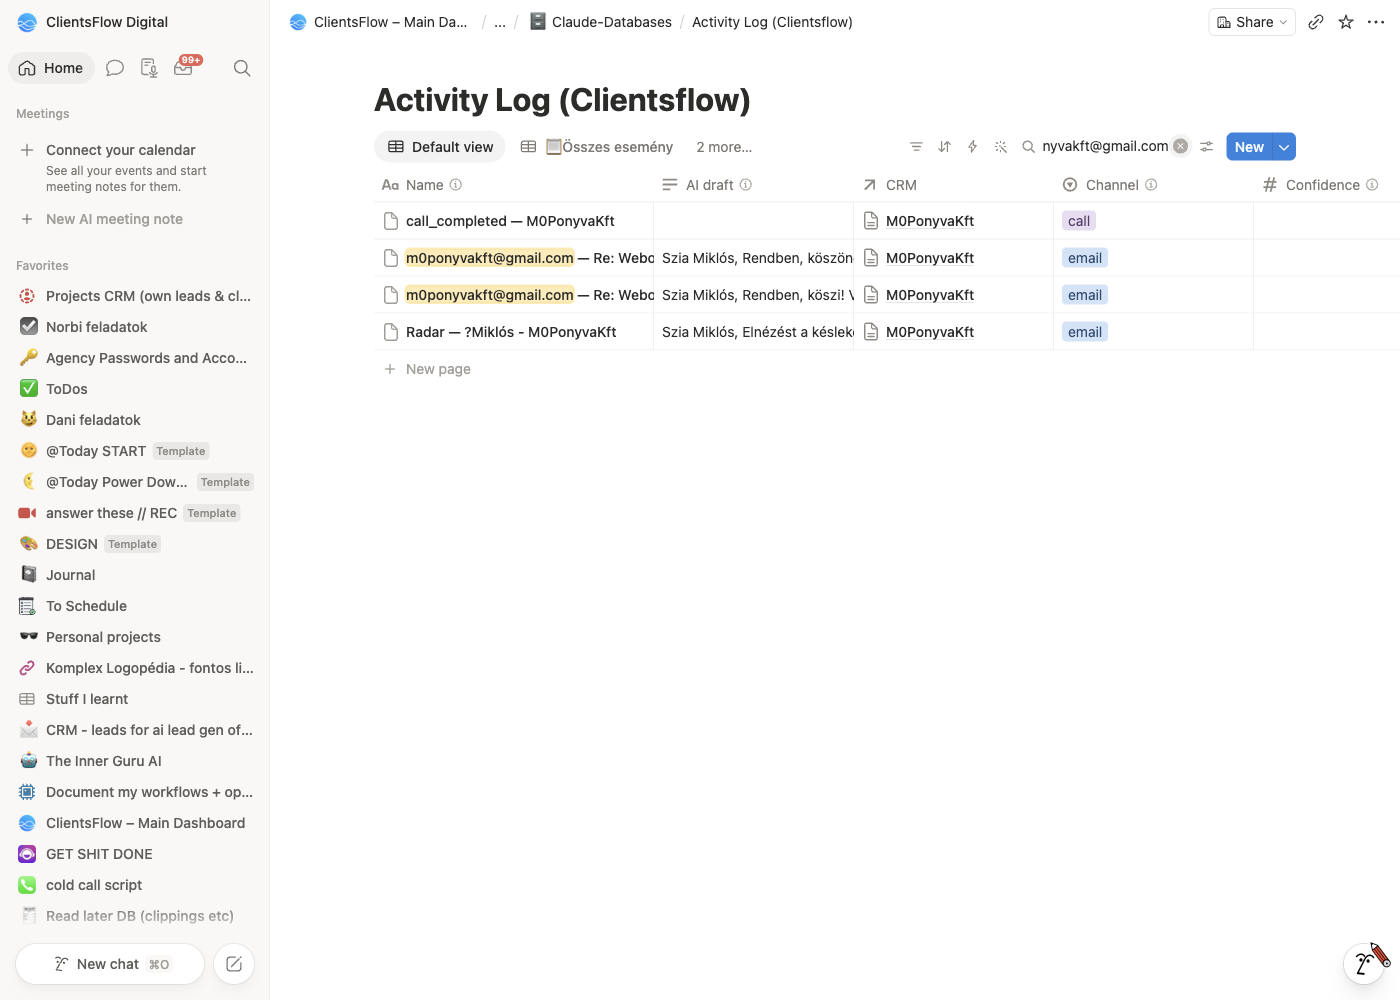Viewport: 1400px width, 1000px height.
Task: Open the automations lightning icon
Action: pos(972,147)
